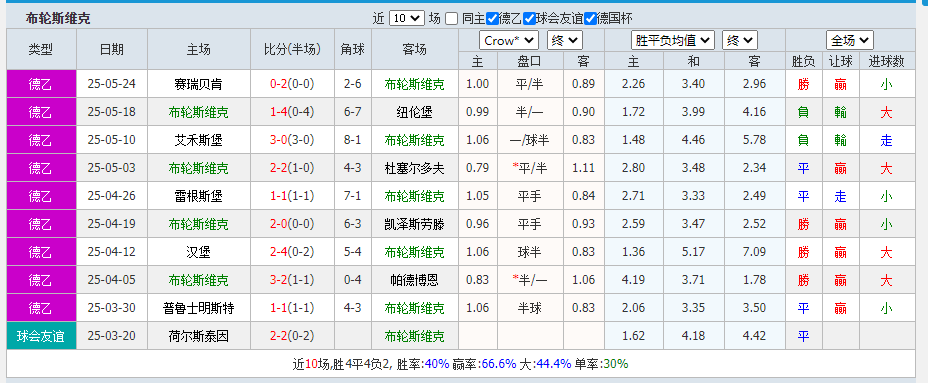The height and width of the screenshot is (383, 928).
Task: Click the 大 44.4% value in the summary
Action: coord(553,363)
